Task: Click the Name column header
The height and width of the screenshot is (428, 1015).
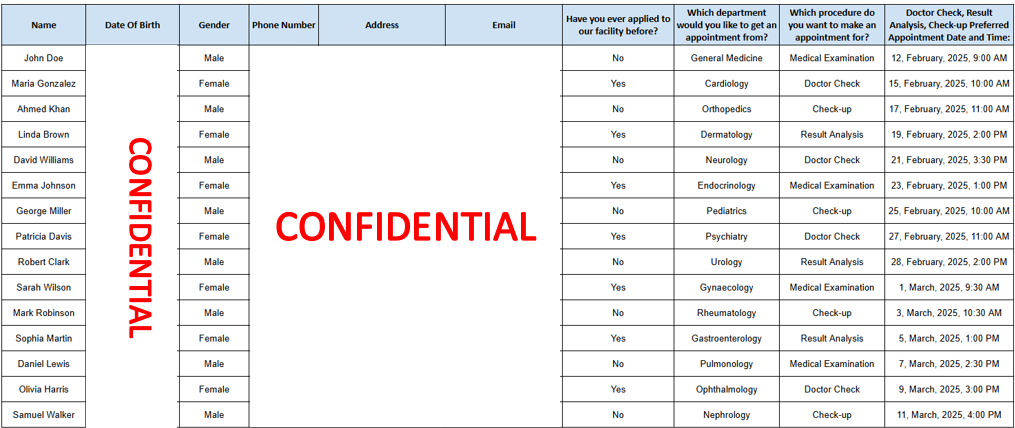Action: point(43,25)
